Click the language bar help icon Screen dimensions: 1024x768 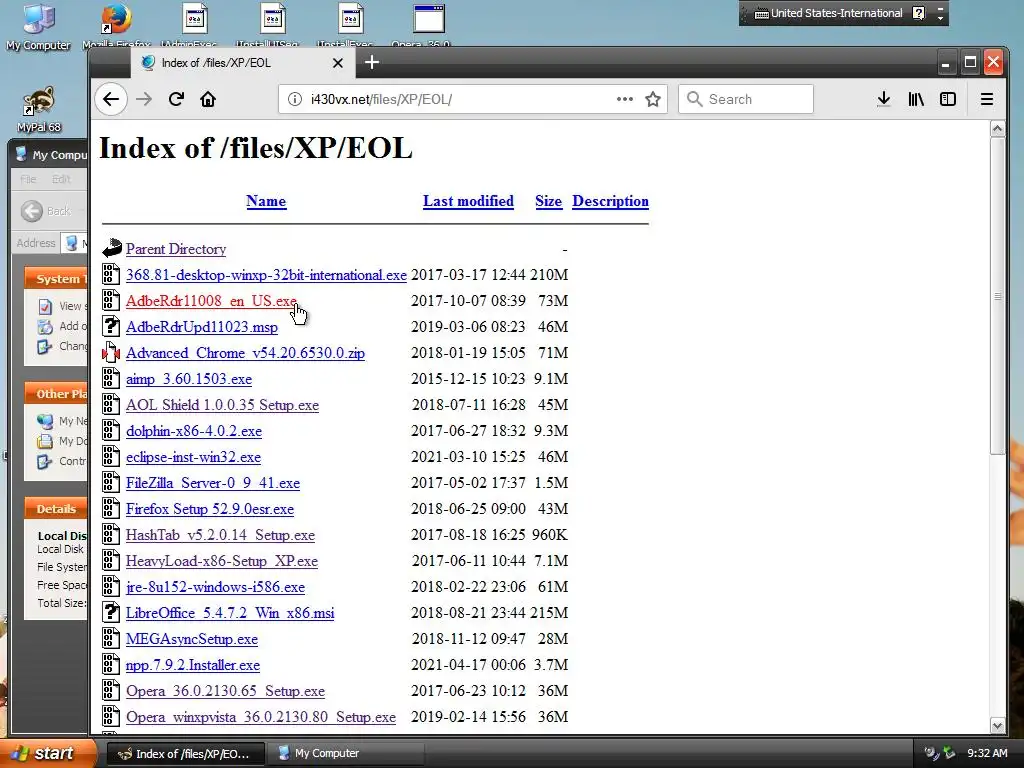point(919,13)
